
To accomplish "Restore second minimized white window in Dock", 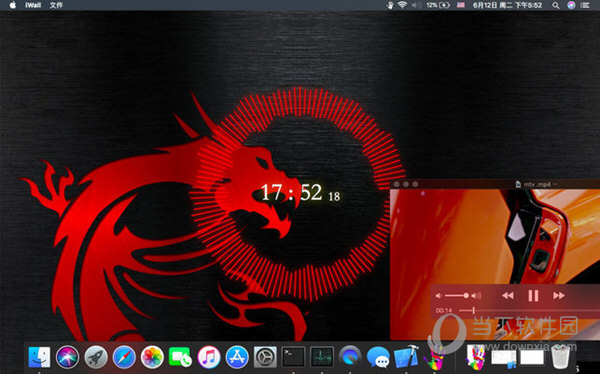I will click(532, 358).
